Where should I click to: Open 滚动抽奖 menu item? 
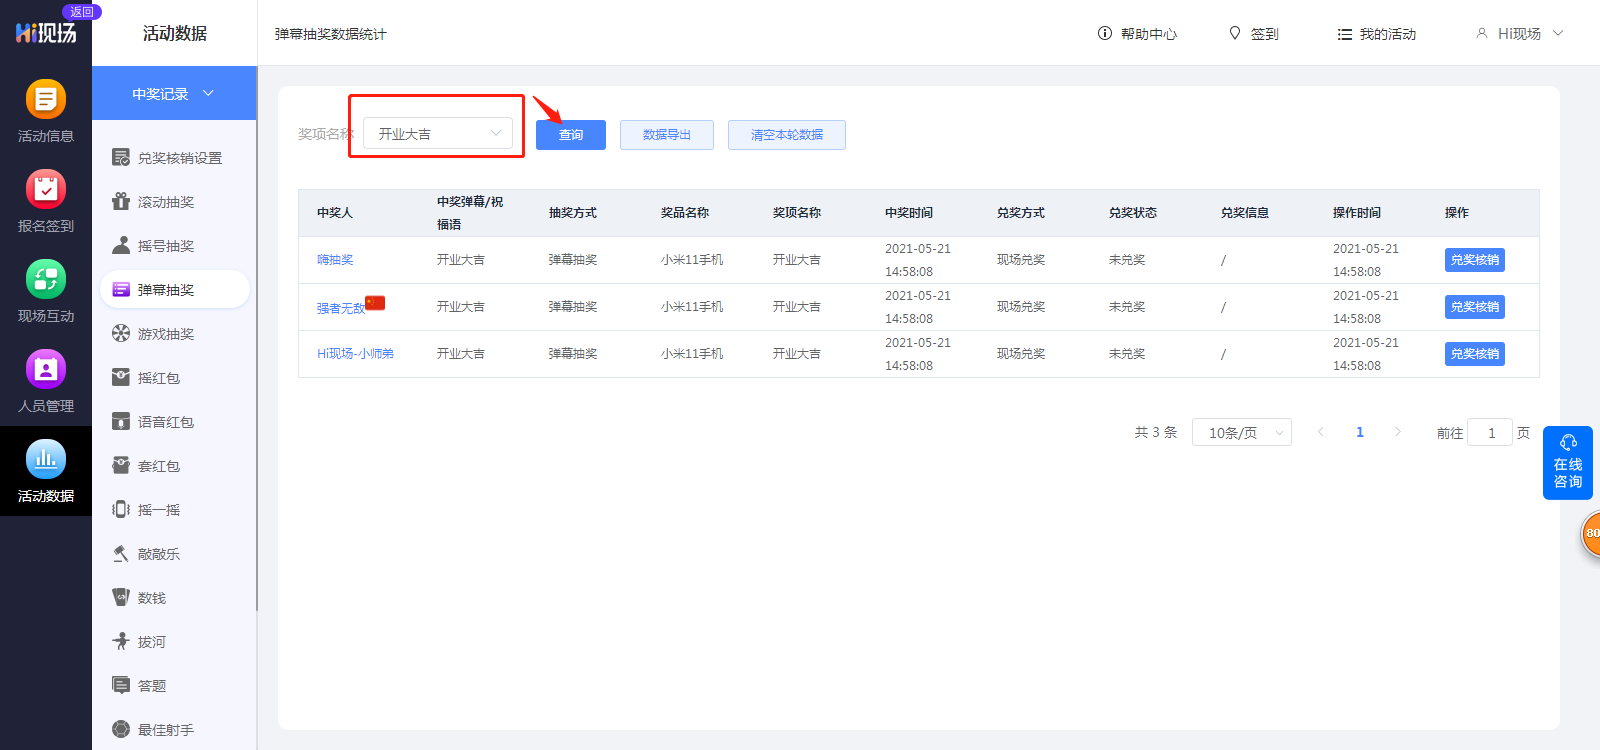coord(176,201)
